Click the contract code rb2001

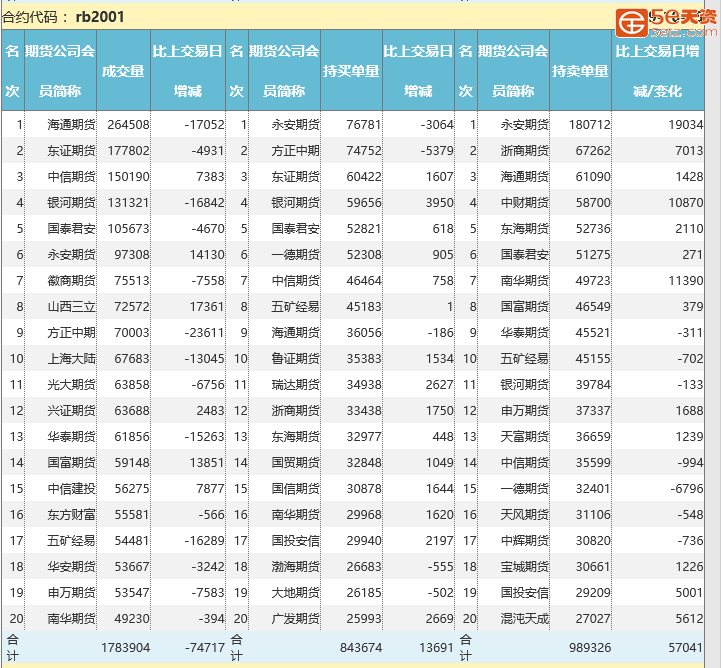tap(100, 17)
